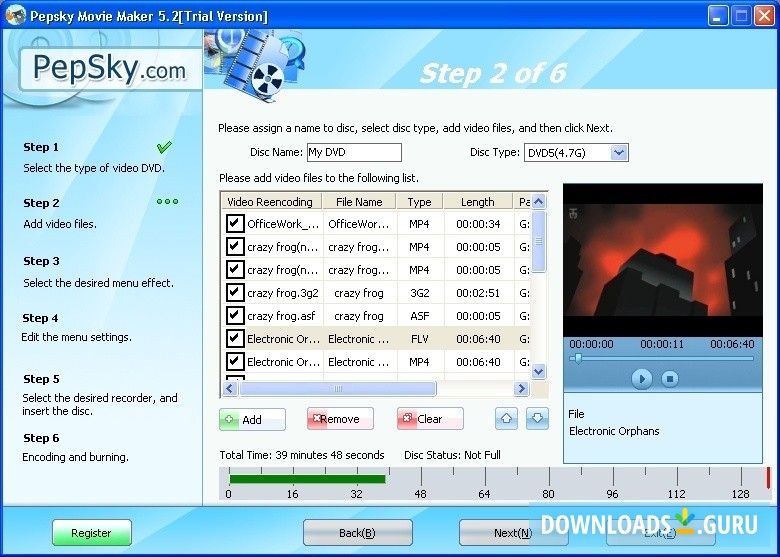780x557 pixels.
Task: Sort by Type column header
Action: coord(419,202)
